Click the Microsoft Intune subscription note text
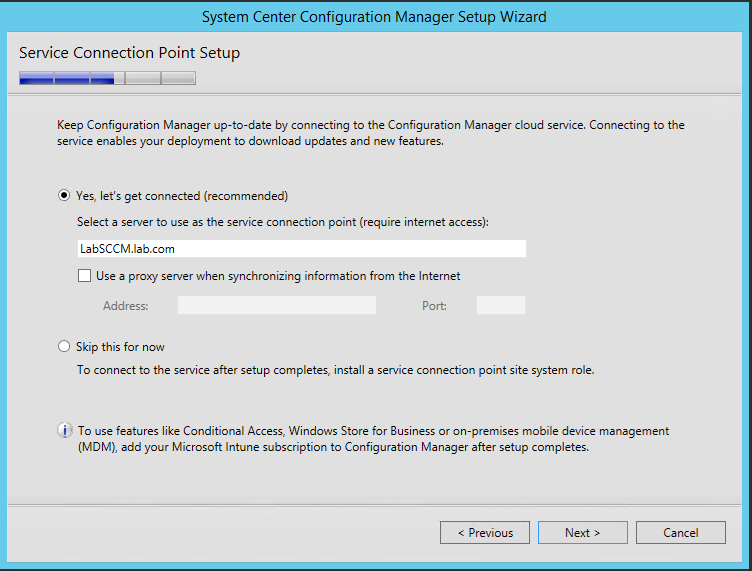The height and width of the screenshot is (571, 752). [372, 439]
